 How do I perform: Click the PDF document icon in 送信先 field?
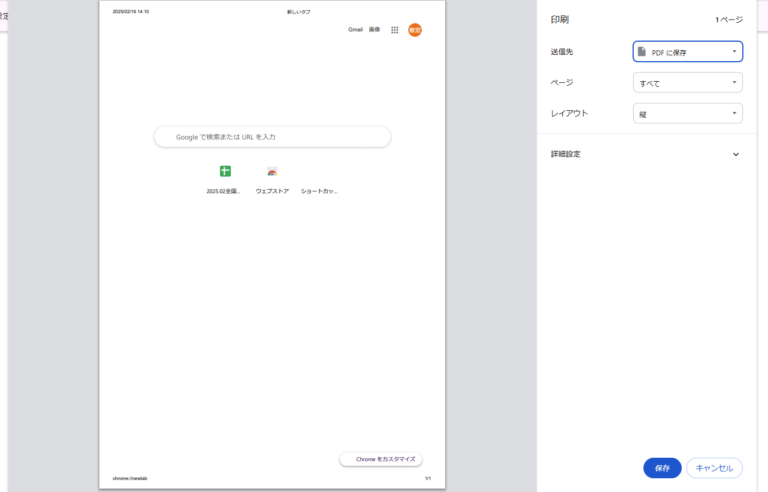tap(642, 51)
